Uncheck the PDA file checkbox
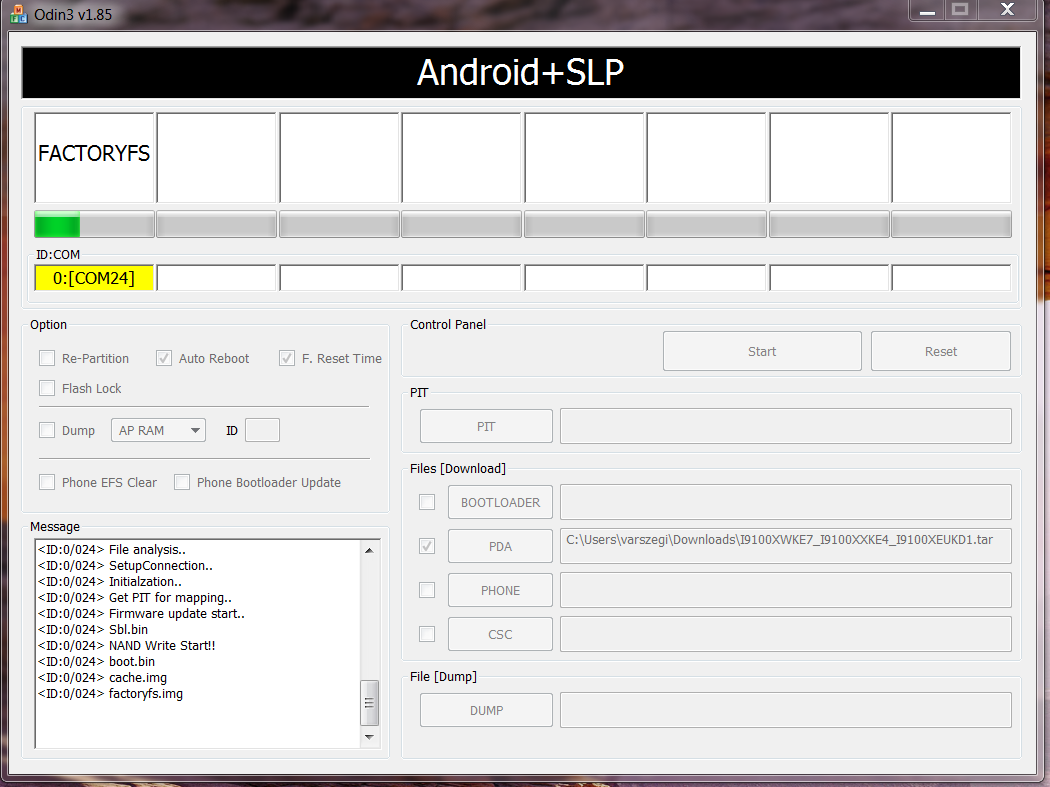This screenshot has width=1050, height=787. (x=427, y=546)
